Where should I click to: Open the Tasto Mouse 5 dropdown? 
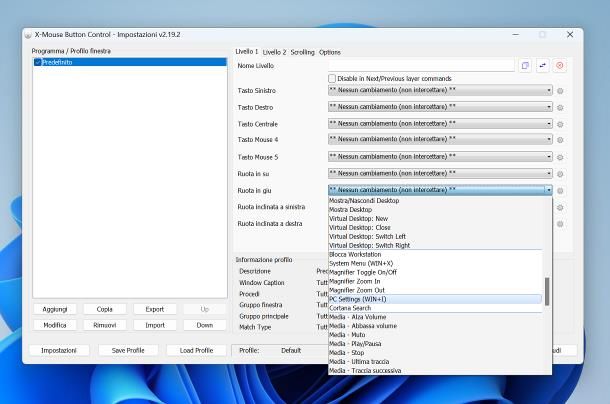coord(440,156)
